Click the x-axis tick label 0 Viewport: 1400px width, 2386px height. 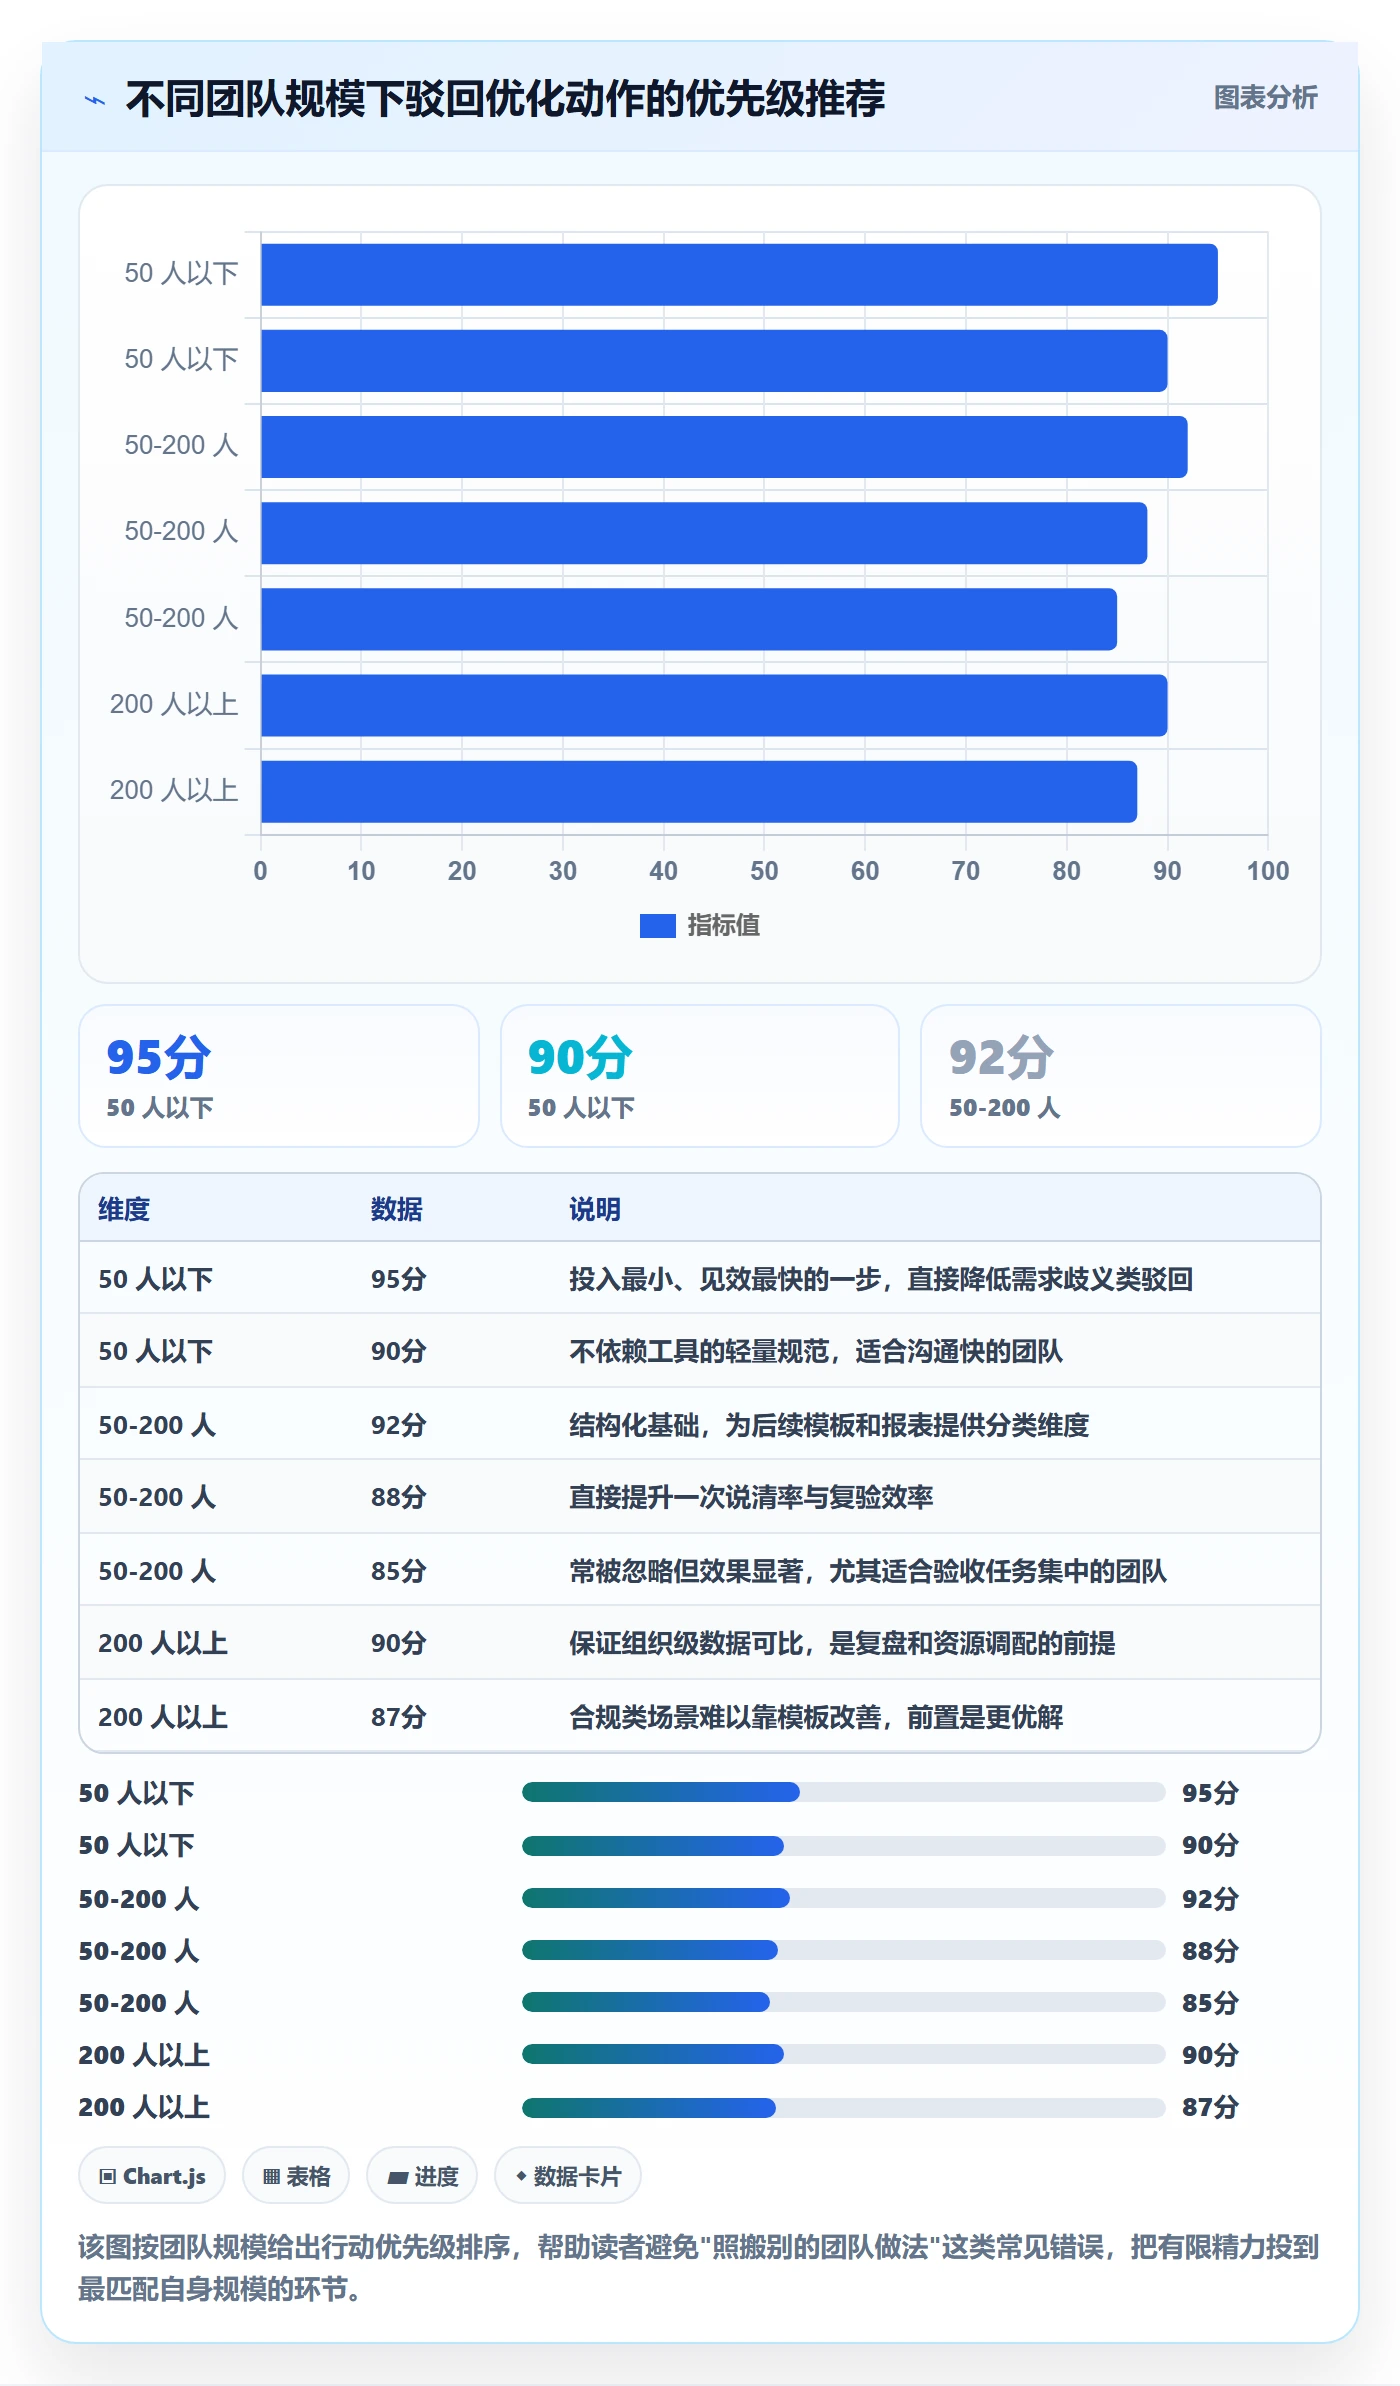pos(261,871)
